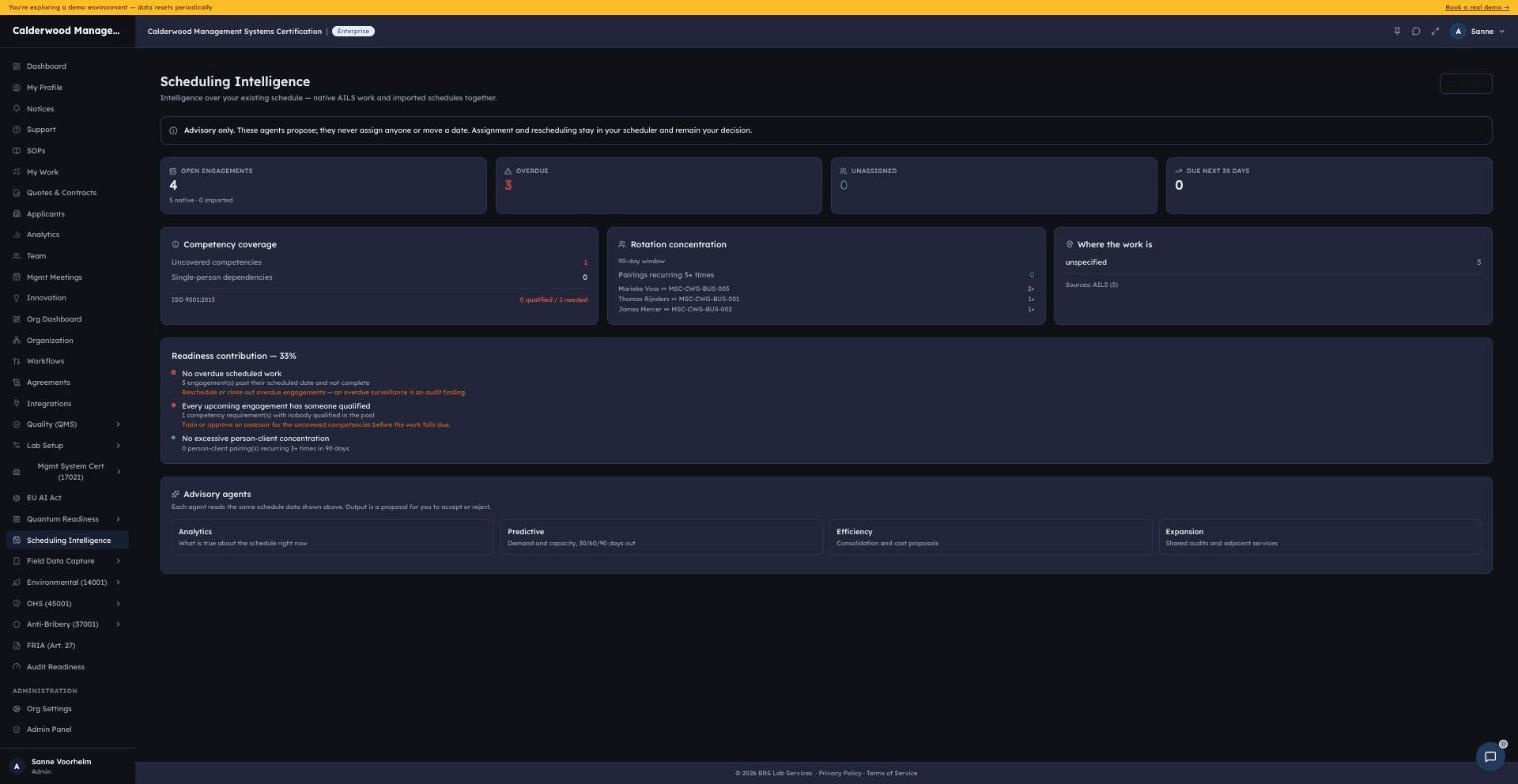The width and height of the screenshot is (1518, 784).
Task: Go to My Work in sidebar
Action: pyautogui.click(x=67, y=172)
